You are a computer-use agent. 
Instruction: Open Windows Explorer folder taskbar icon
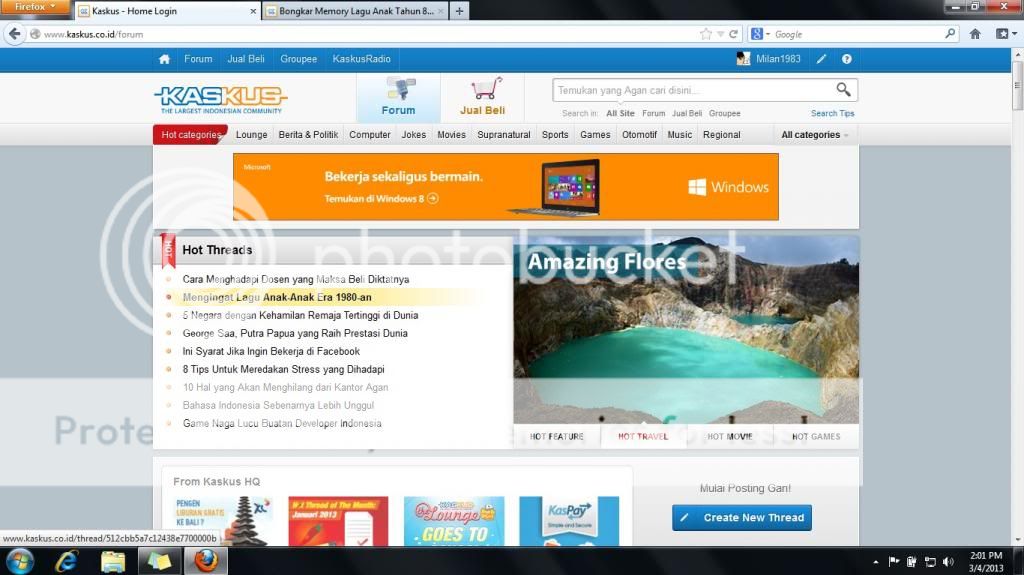[112, 561]
